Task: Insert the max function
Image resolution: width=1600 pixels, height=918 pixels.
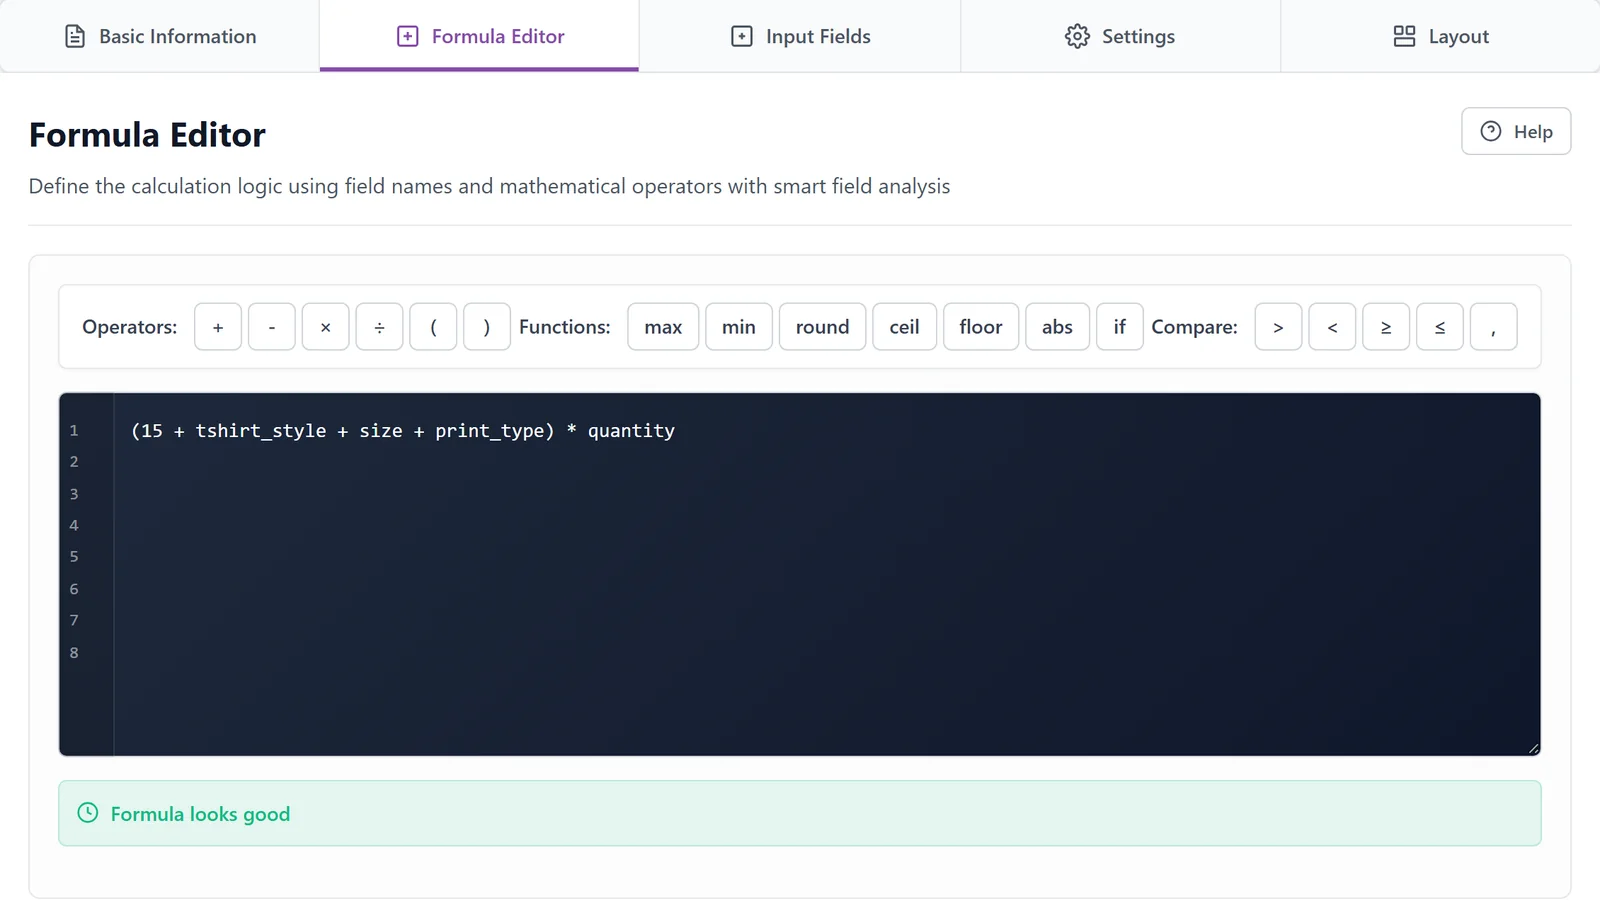Action: [663, 327]
